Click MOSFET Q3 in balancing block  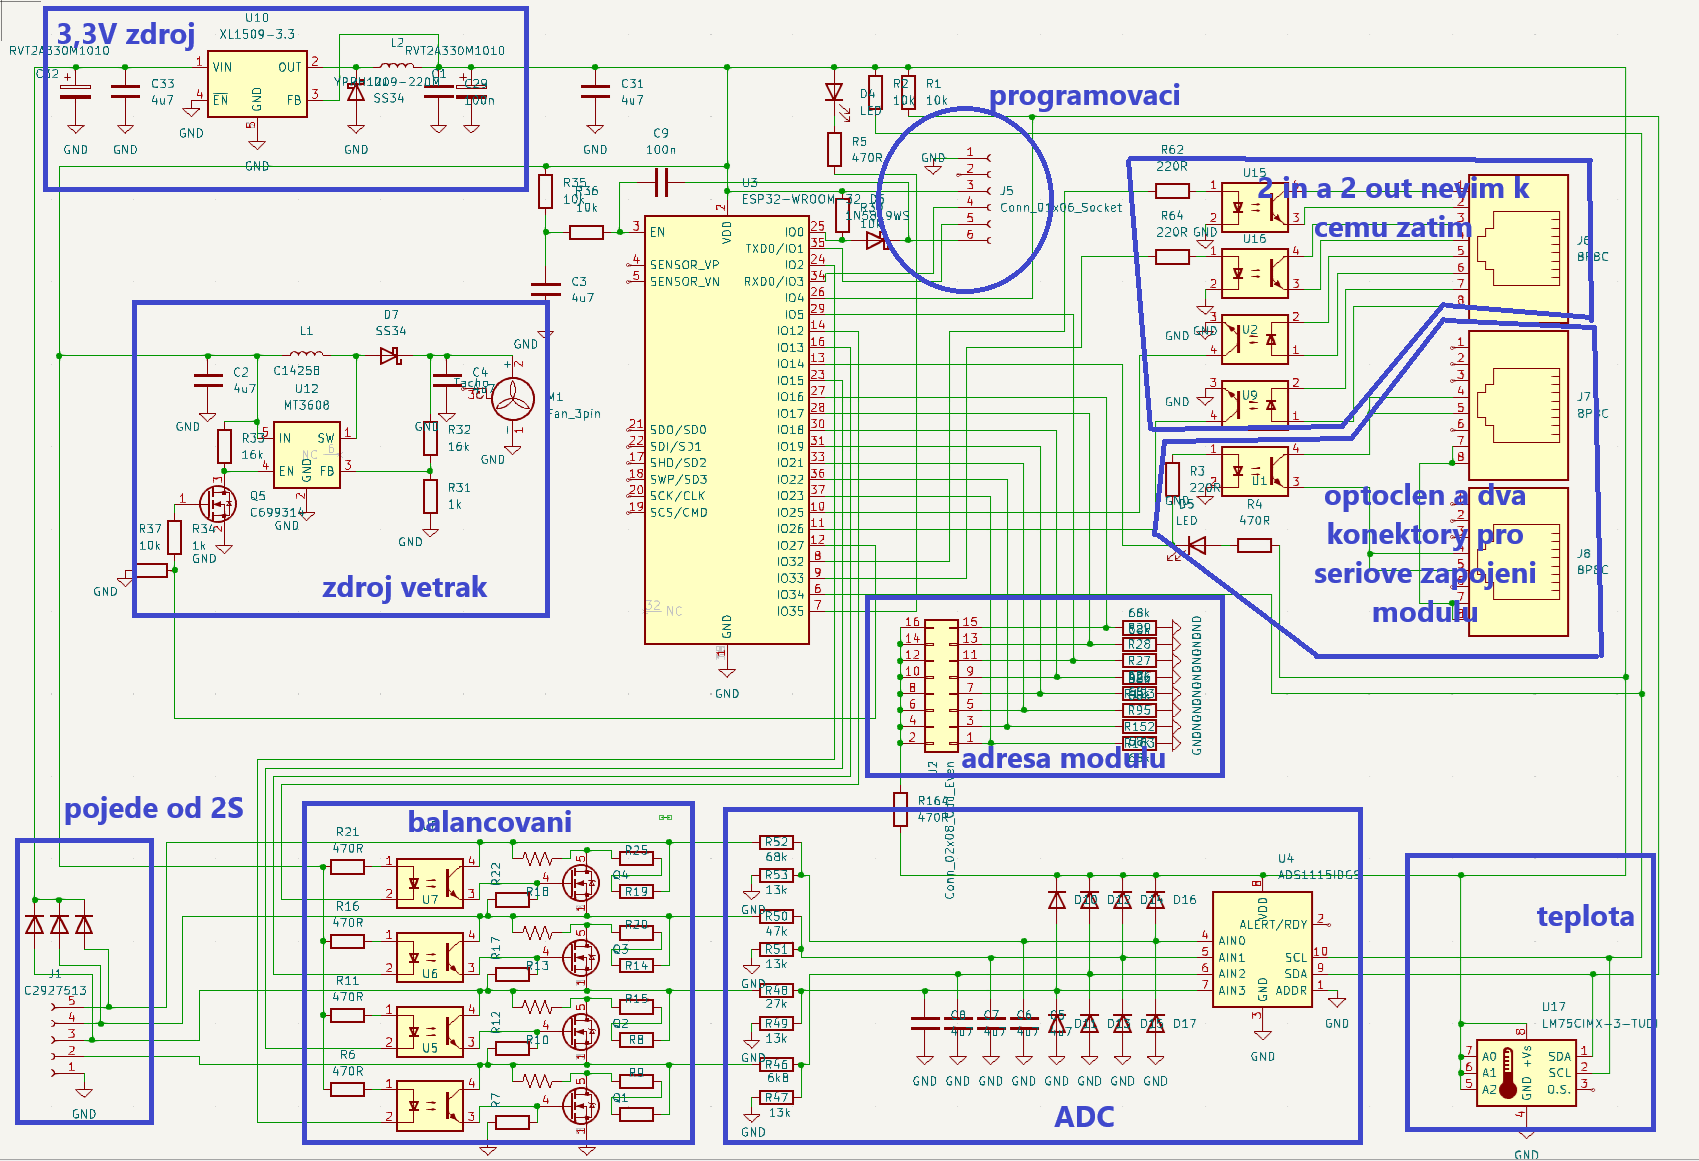click(581, 957)
